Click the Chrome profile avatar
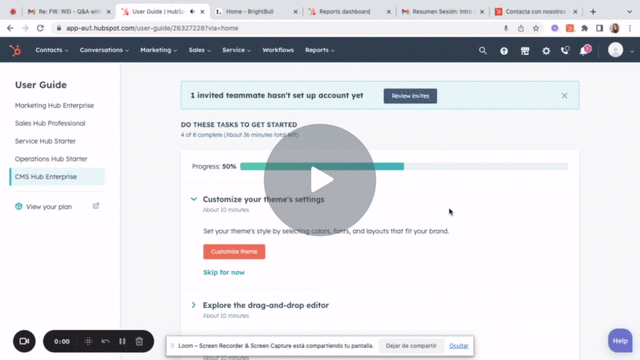This screenshot has height=360, width=640. [615, 28]
